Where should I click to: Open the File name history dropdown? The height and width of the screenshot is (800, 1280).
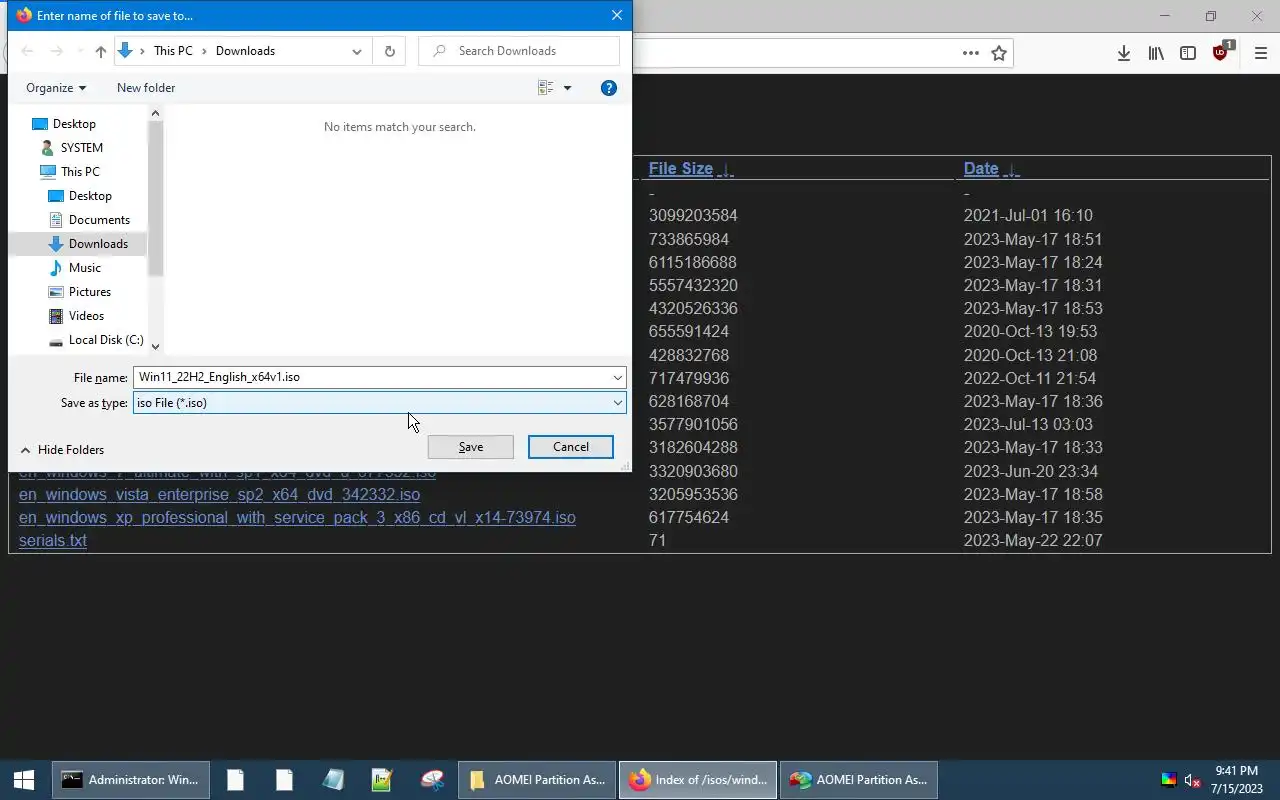coord(618,377)
